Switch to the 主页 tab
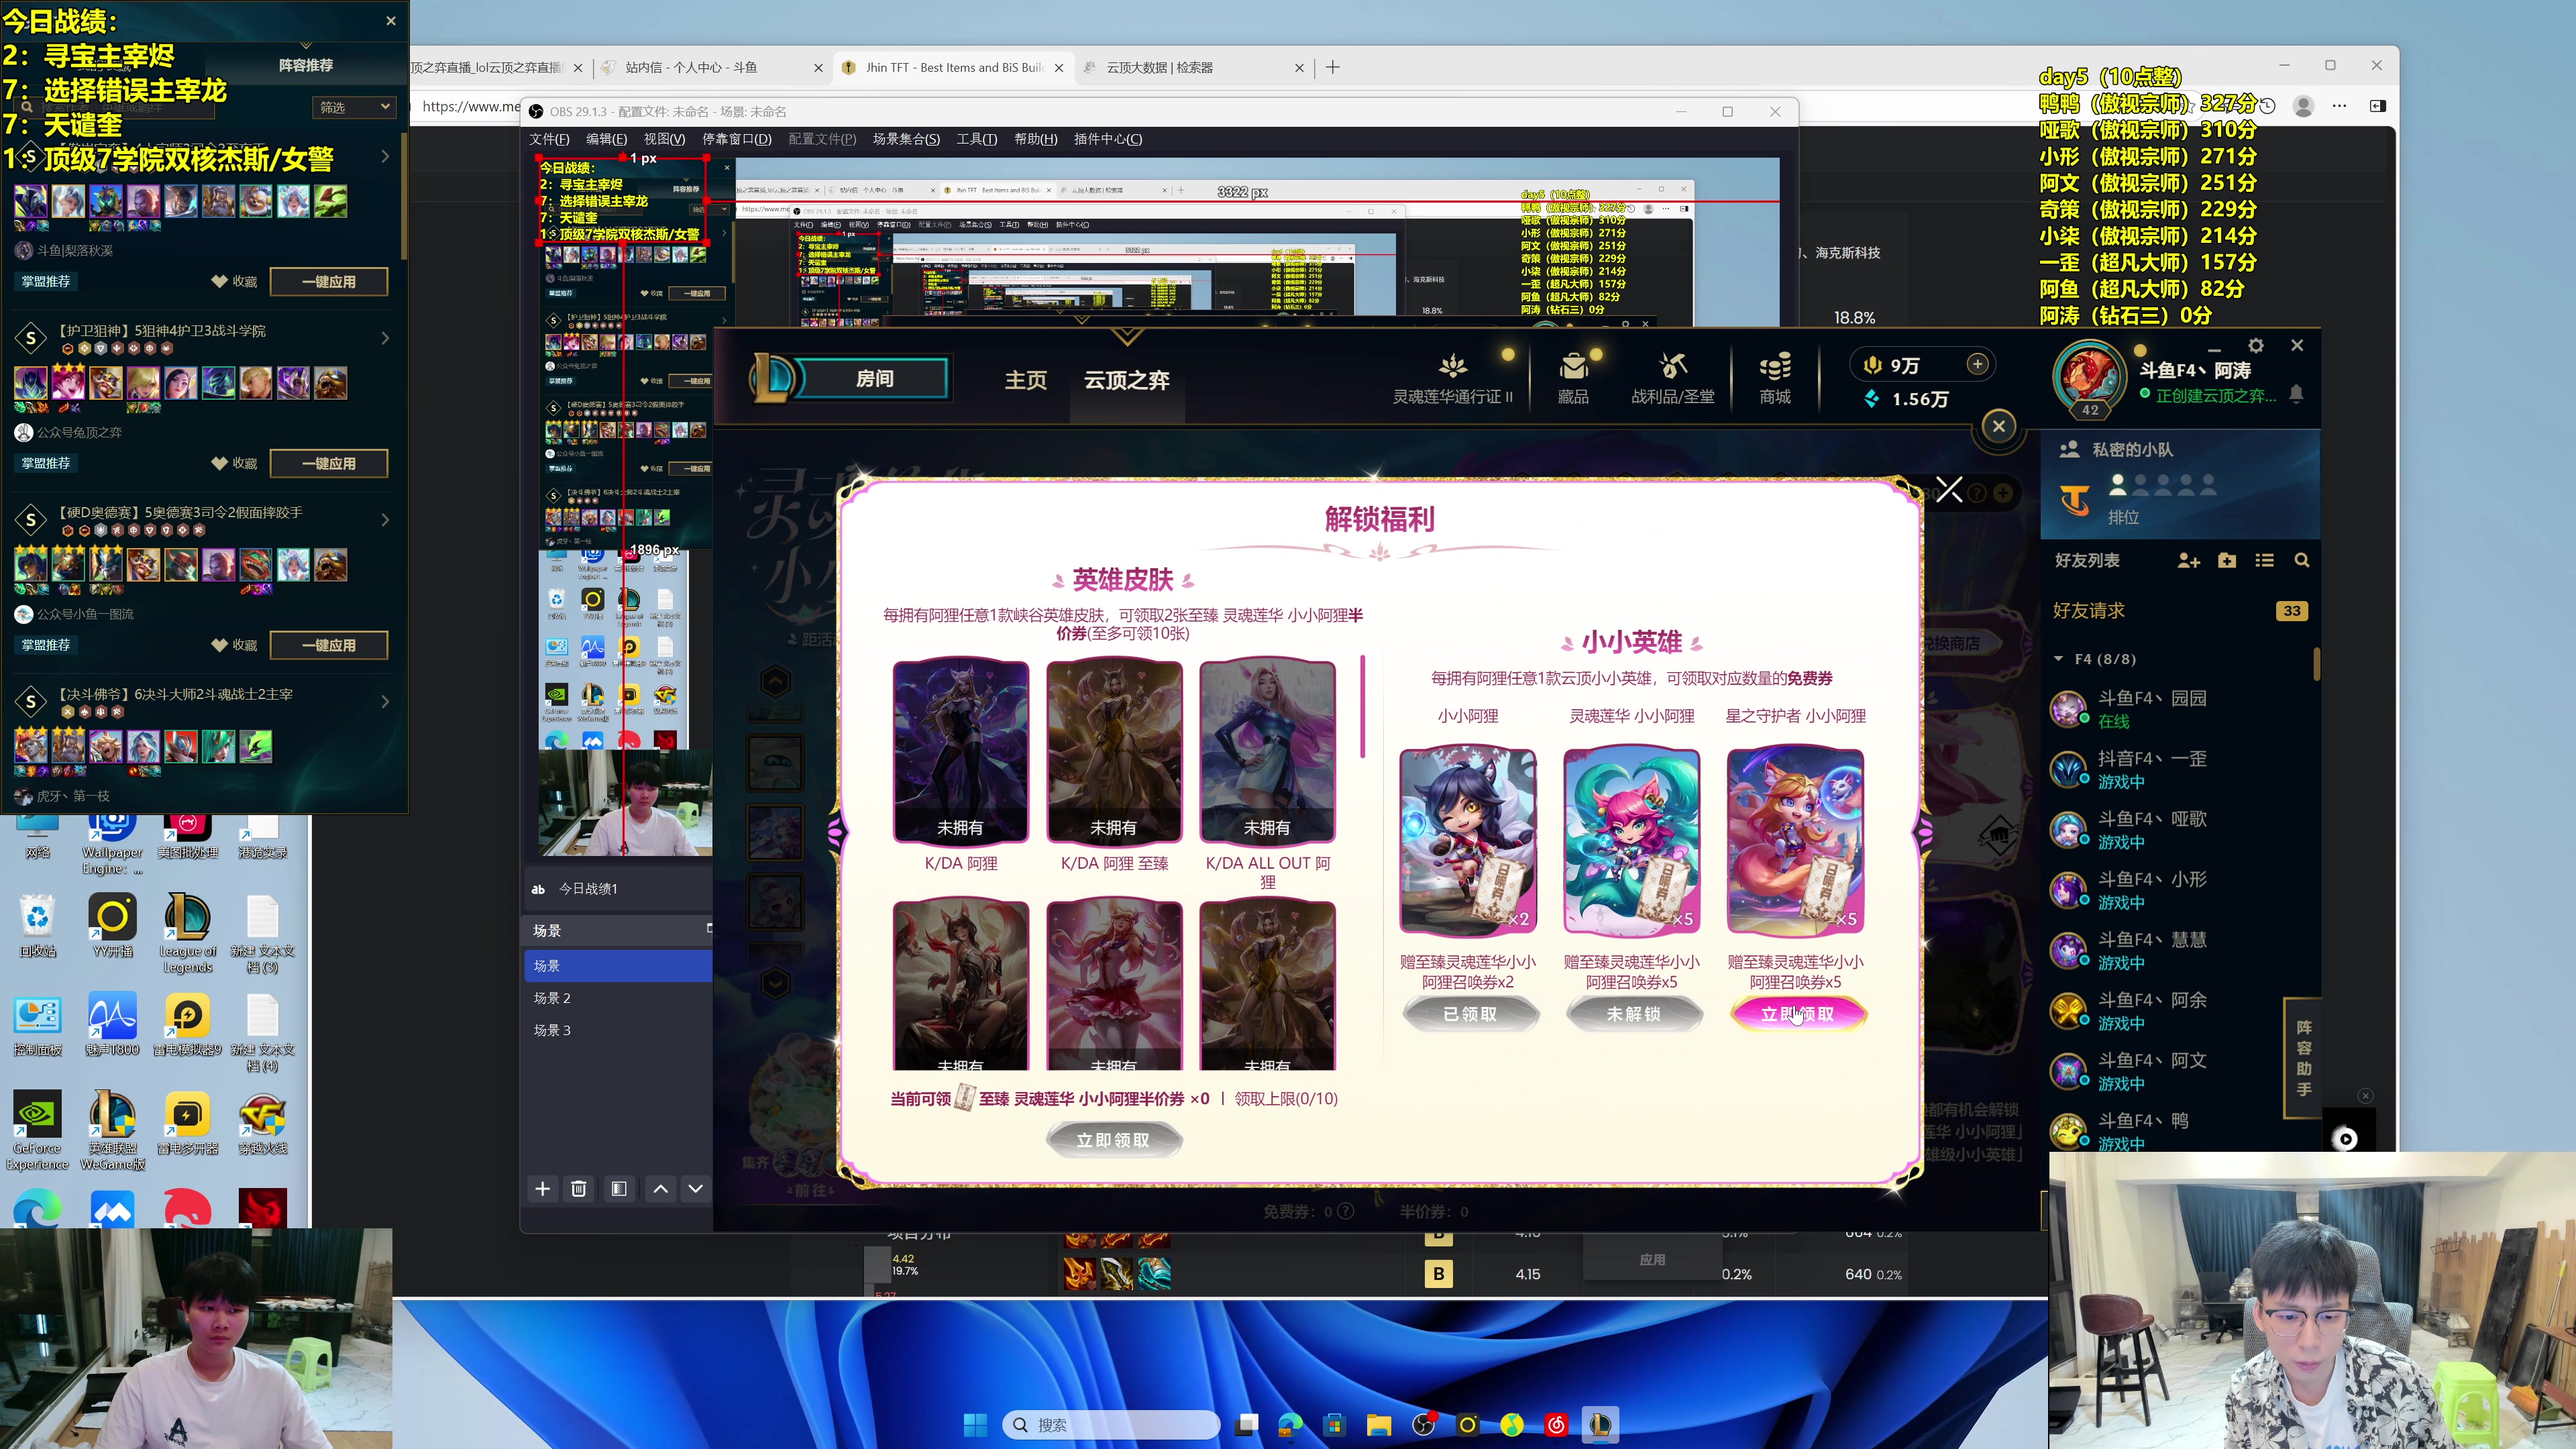2576x1449 pixels. 1025,380
